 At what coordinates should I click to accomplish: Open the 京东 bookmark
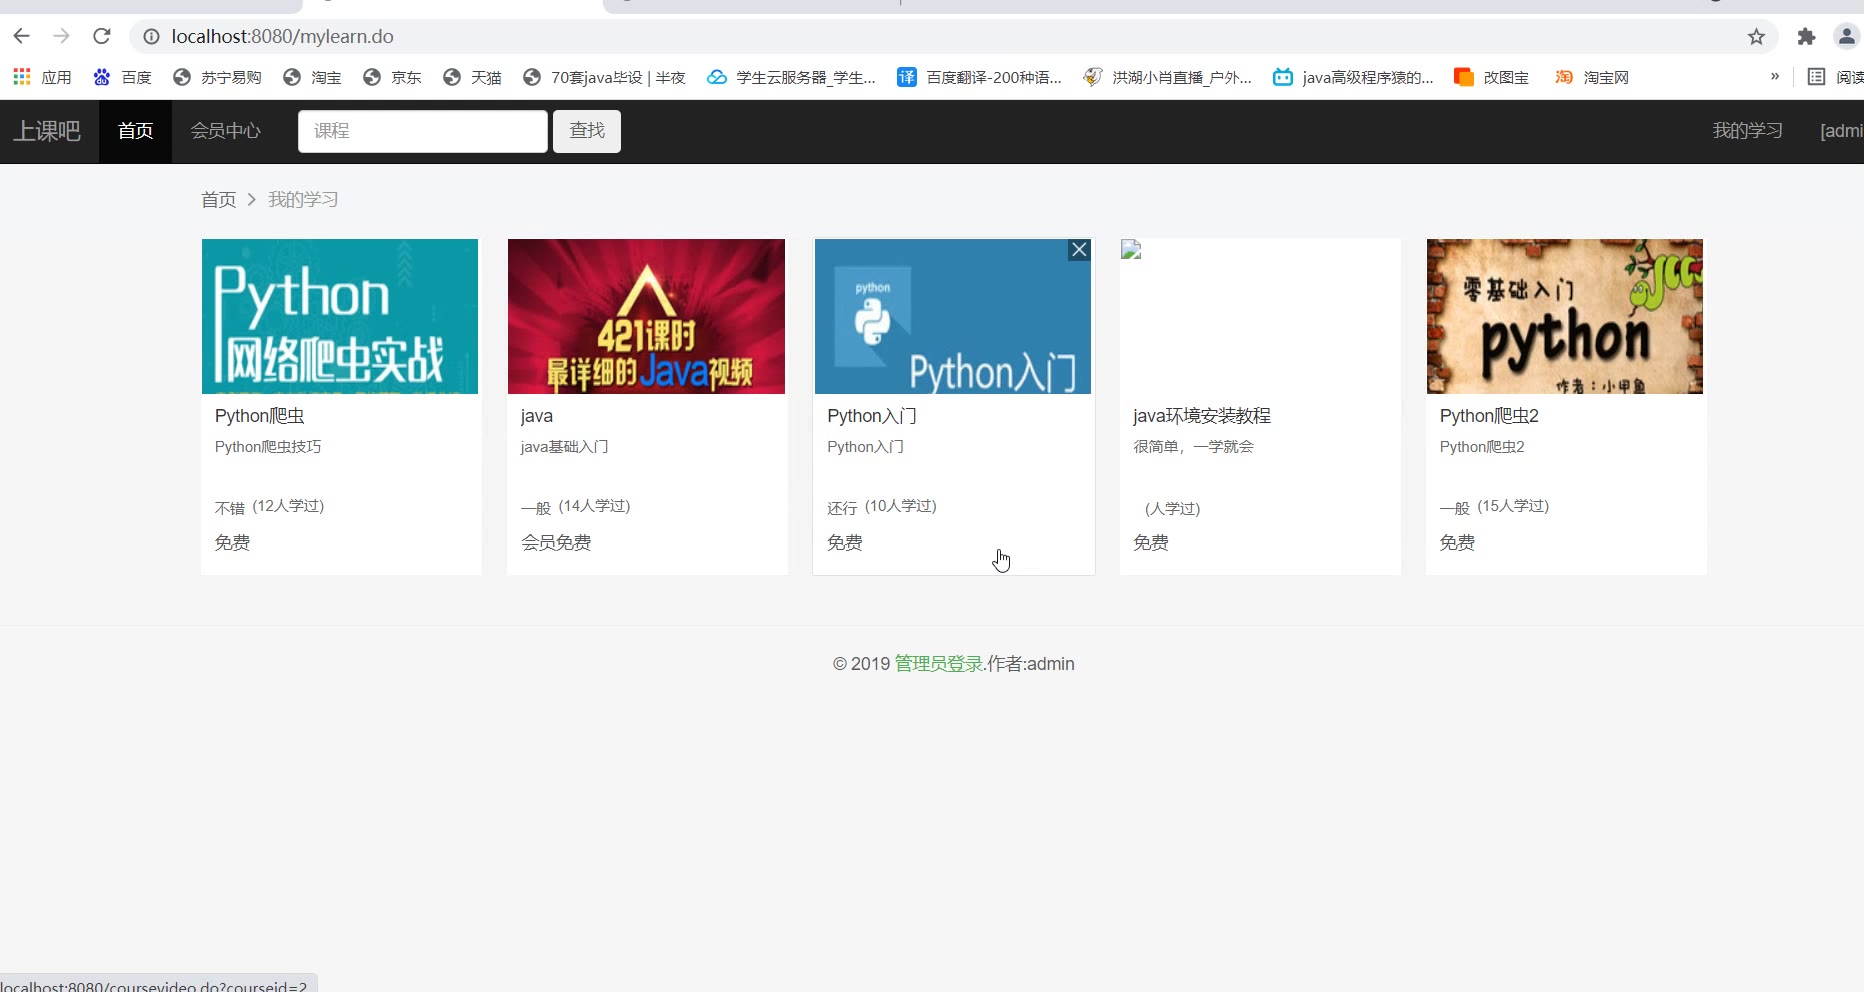(x=392, y=77)
